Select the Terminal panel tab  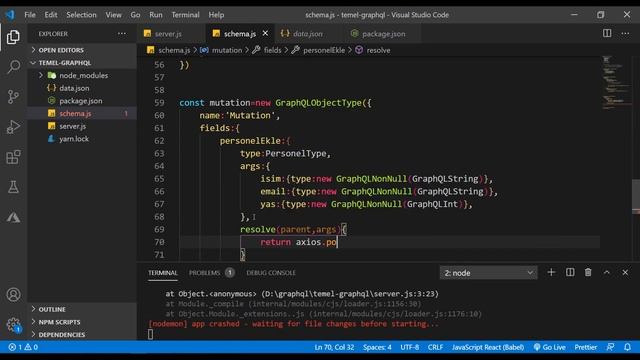(x=163, y=273)
